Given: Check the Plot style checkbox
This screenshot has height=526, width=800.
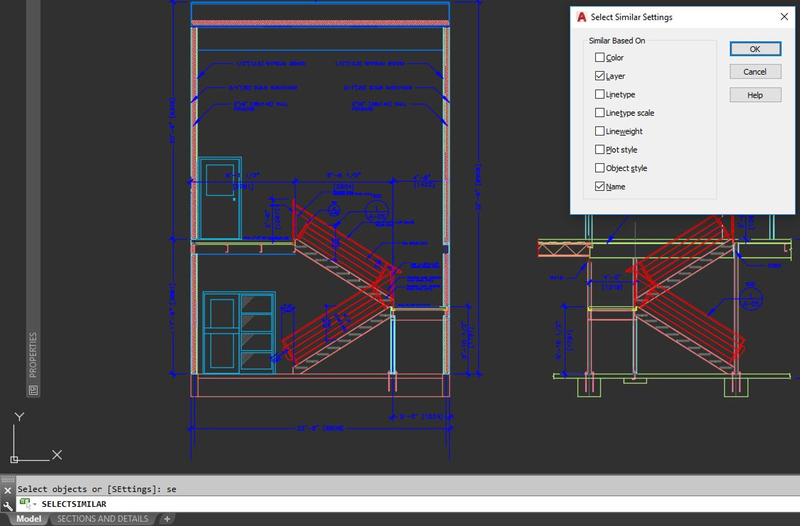Looking at the screenshot, I should tap(599, 150).
